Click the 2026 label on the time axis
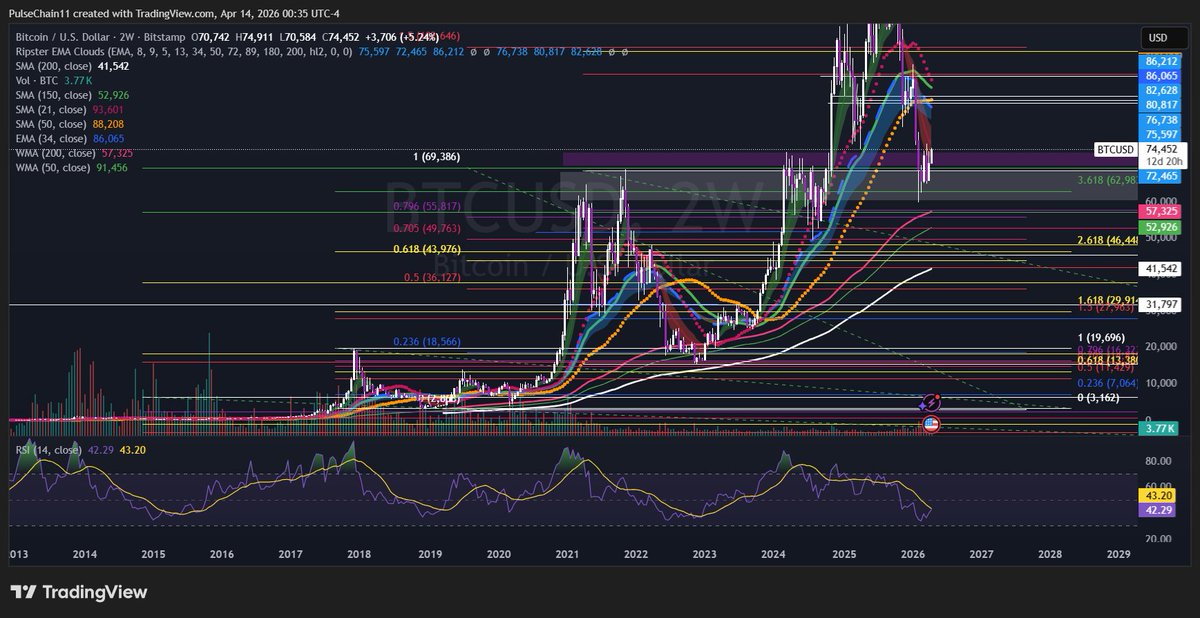The height and width of the screenshot is (618, 1200). pyautogui.click(x=912, y=553)
